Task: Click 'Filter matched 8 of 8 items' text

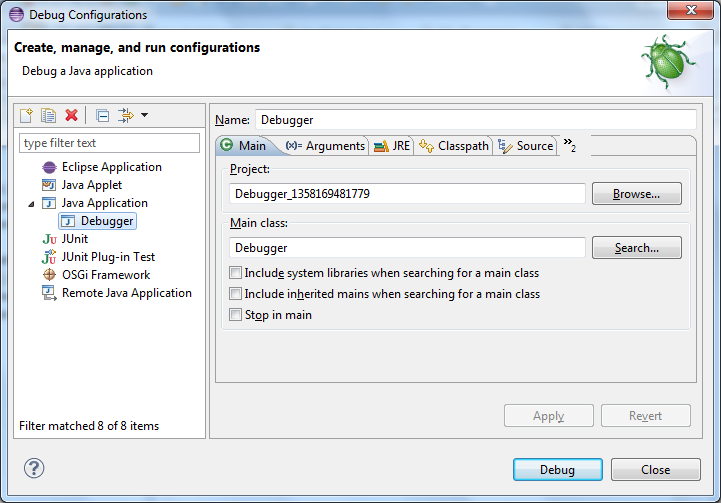Action: click(89, 426)
